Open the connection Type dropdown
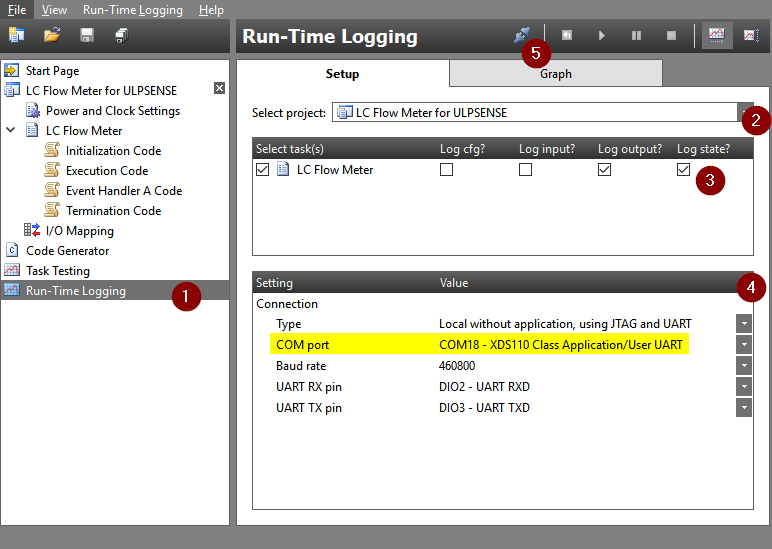Viewport: 772px width, 549px height. click(x=744, y=324)
